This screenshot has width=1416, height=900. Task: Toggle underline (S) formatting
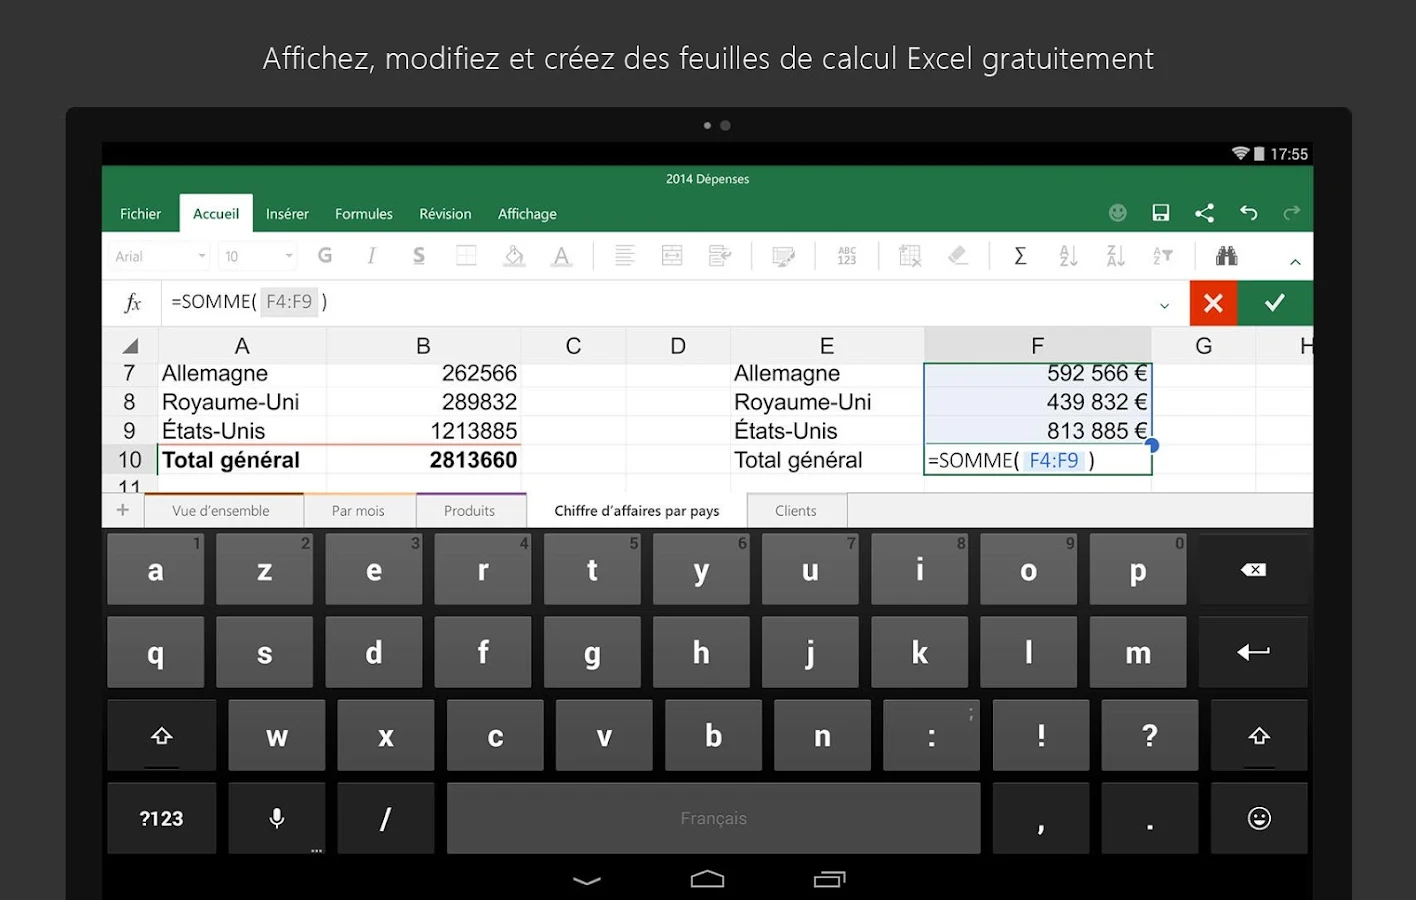[419, 256]
